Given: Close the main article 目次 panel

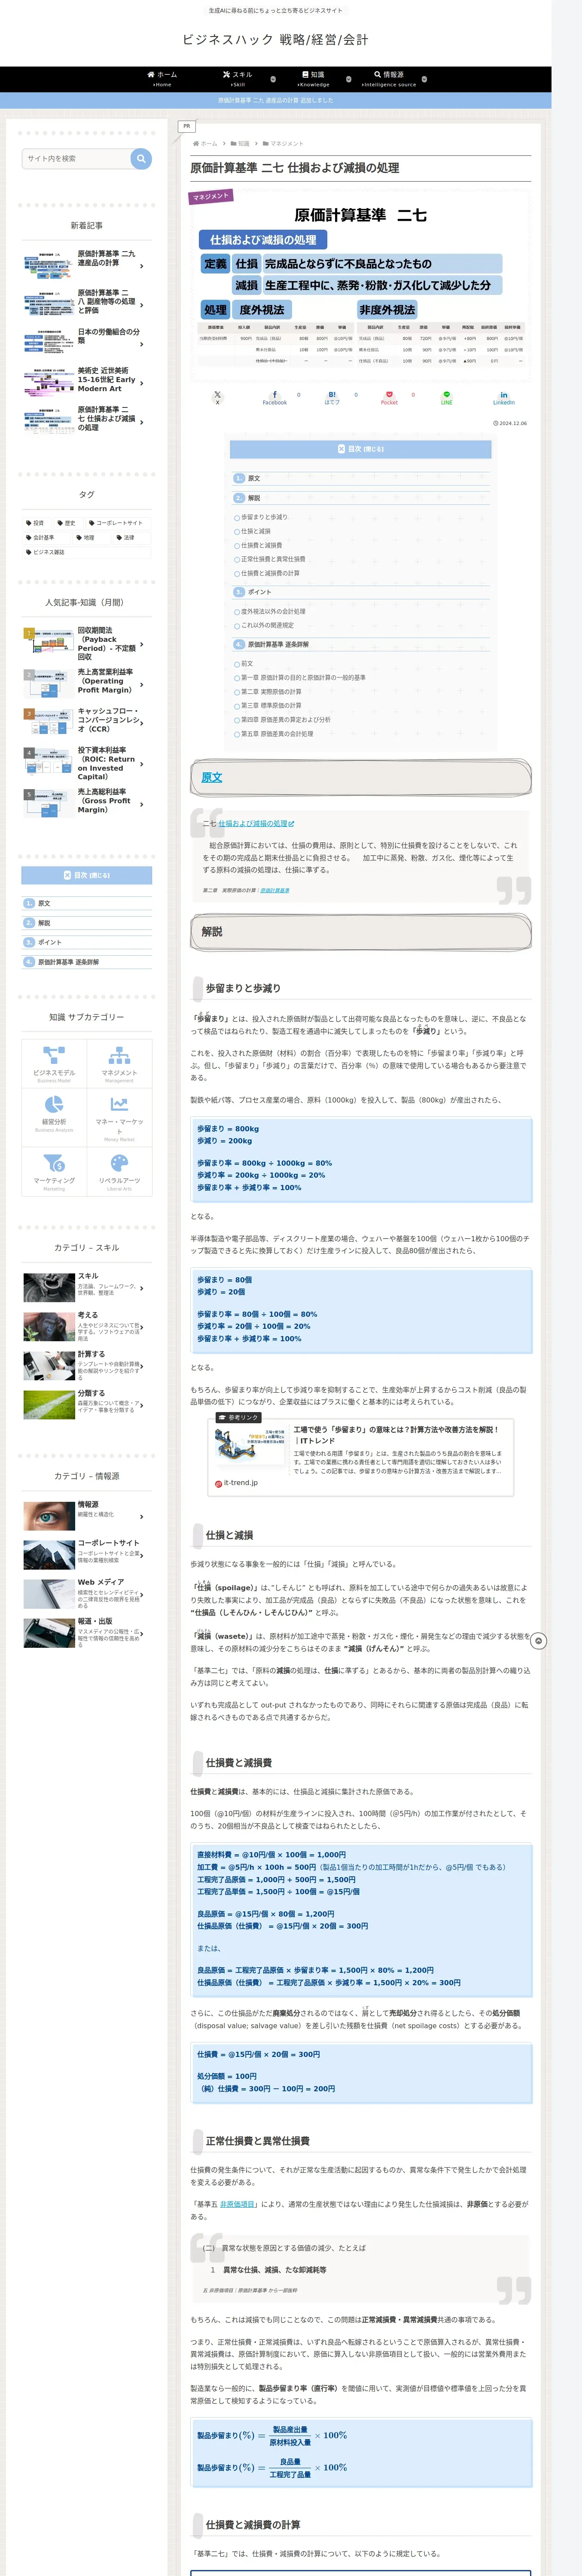Looking at the screenshot, I should click(x=360, y=449).
